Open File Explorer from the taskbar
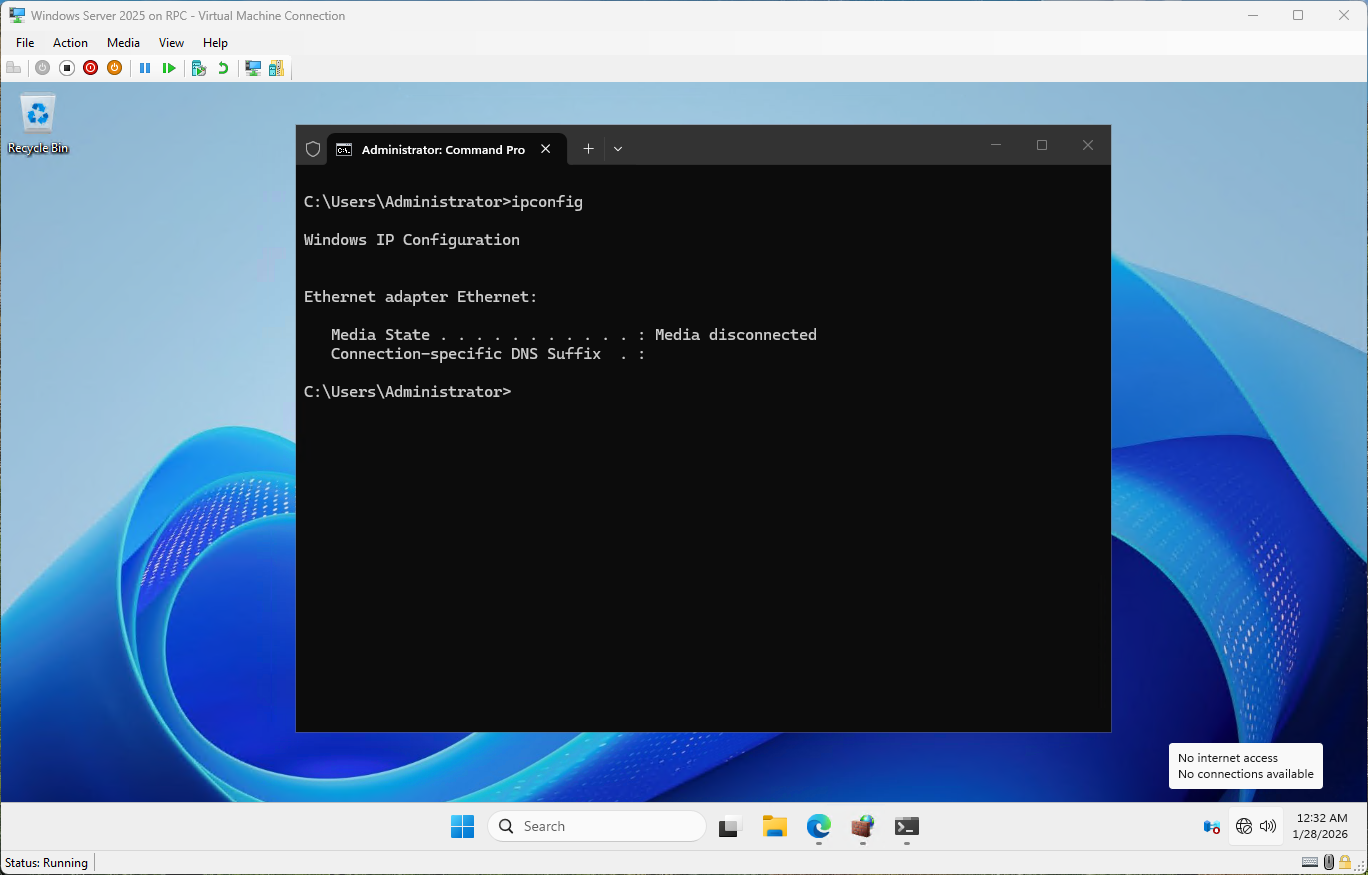 click(774, 826)
